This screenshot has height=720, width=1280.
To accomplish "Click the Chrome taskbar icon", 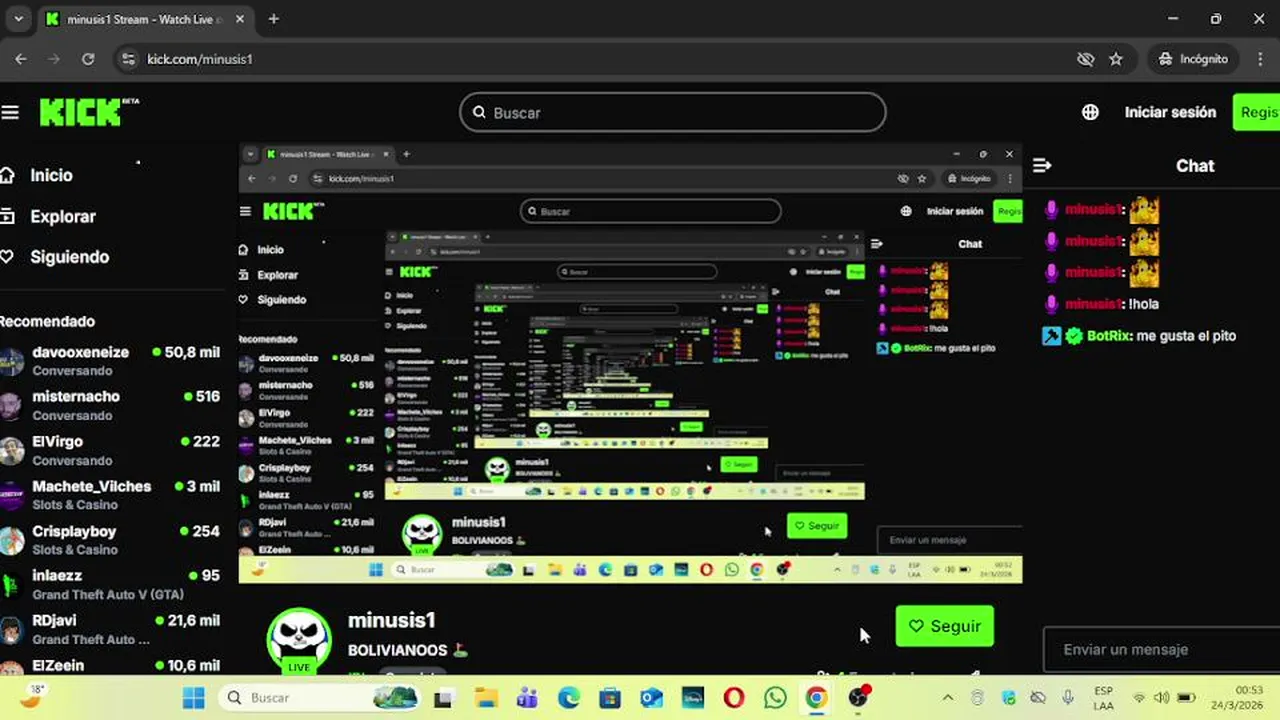I will [x=817, y=698].
